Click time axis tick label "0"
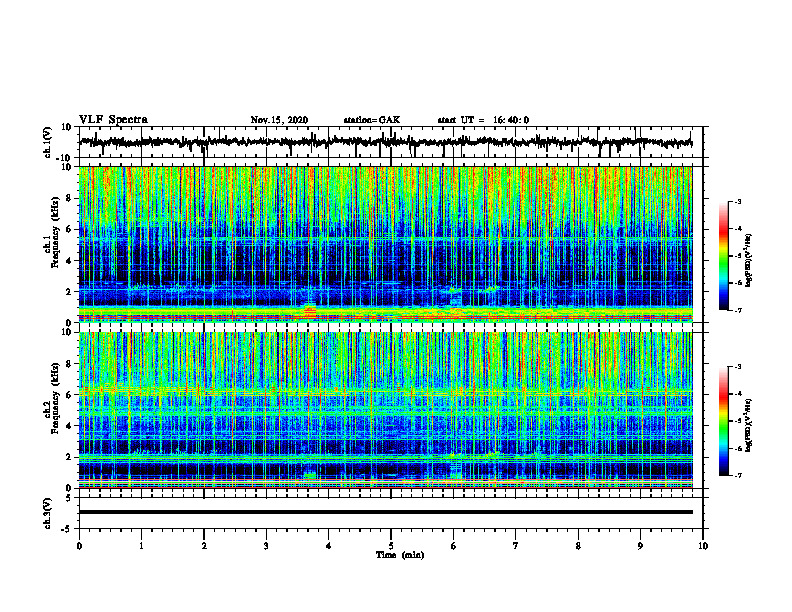 (79, 546)
